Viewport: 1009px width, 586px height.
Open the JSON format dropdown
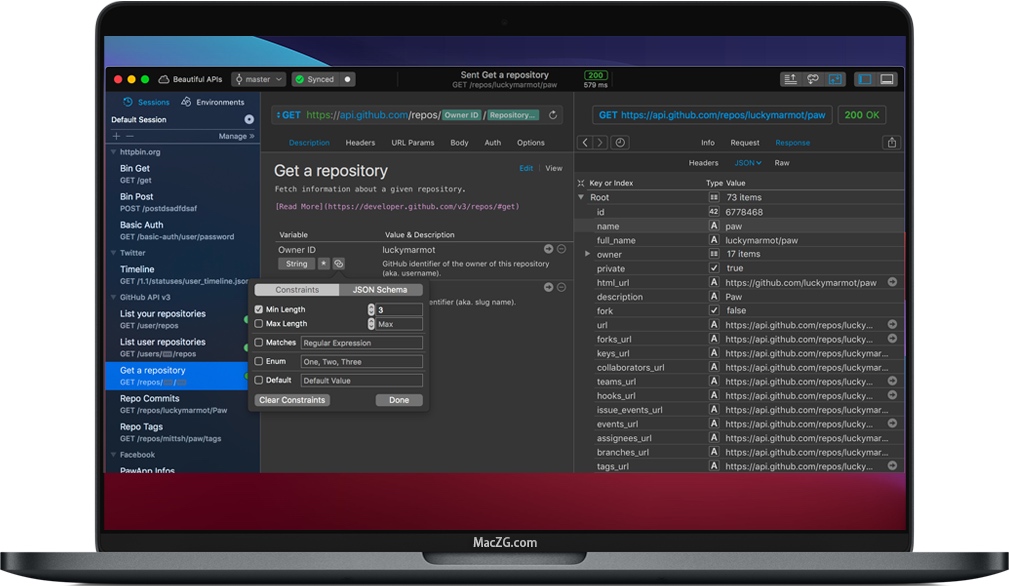click(748, 163)
